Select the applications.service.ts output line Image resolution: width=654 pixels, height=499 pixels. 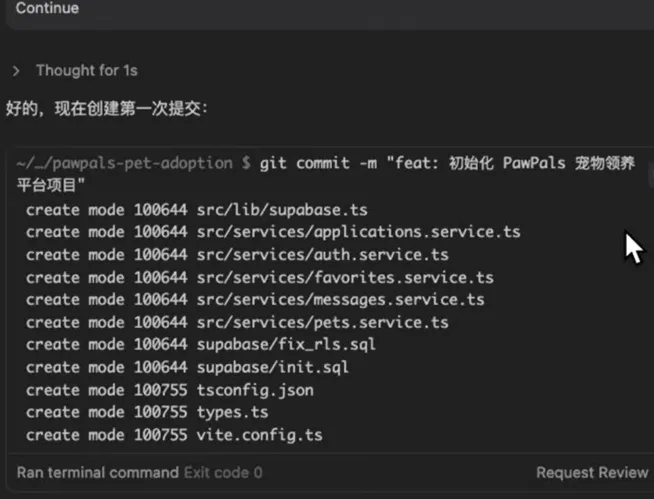[272, 232]
